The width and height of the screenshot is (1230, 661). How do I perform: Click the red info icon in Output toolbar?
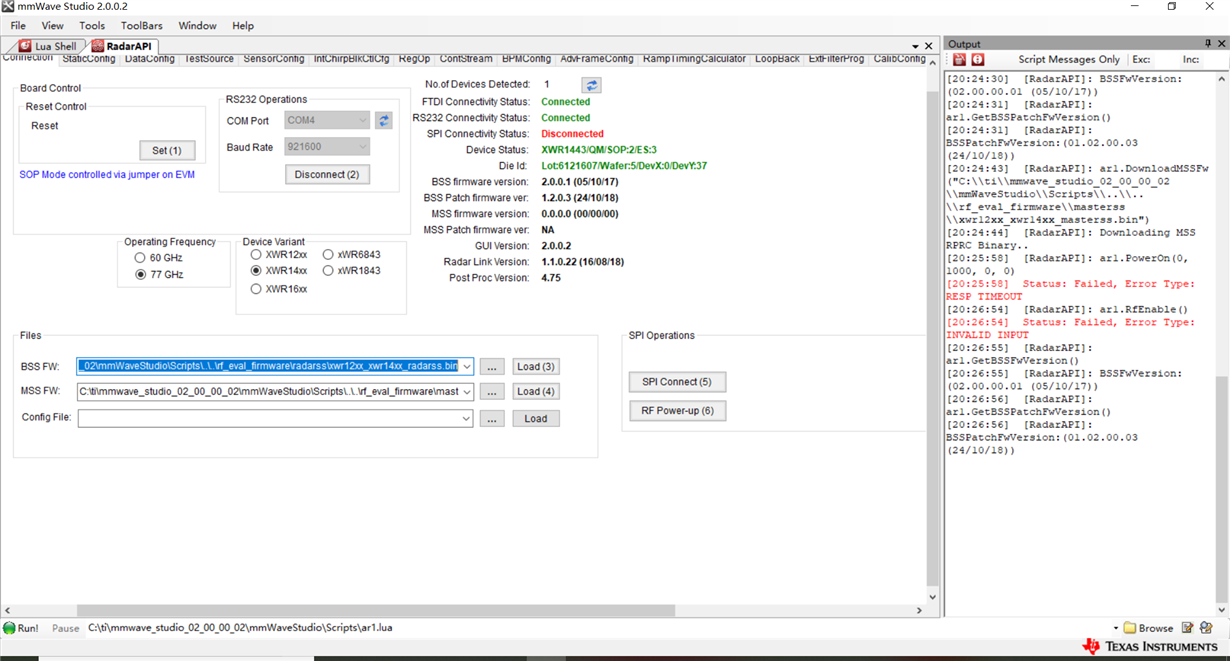(x=978, y=60)
